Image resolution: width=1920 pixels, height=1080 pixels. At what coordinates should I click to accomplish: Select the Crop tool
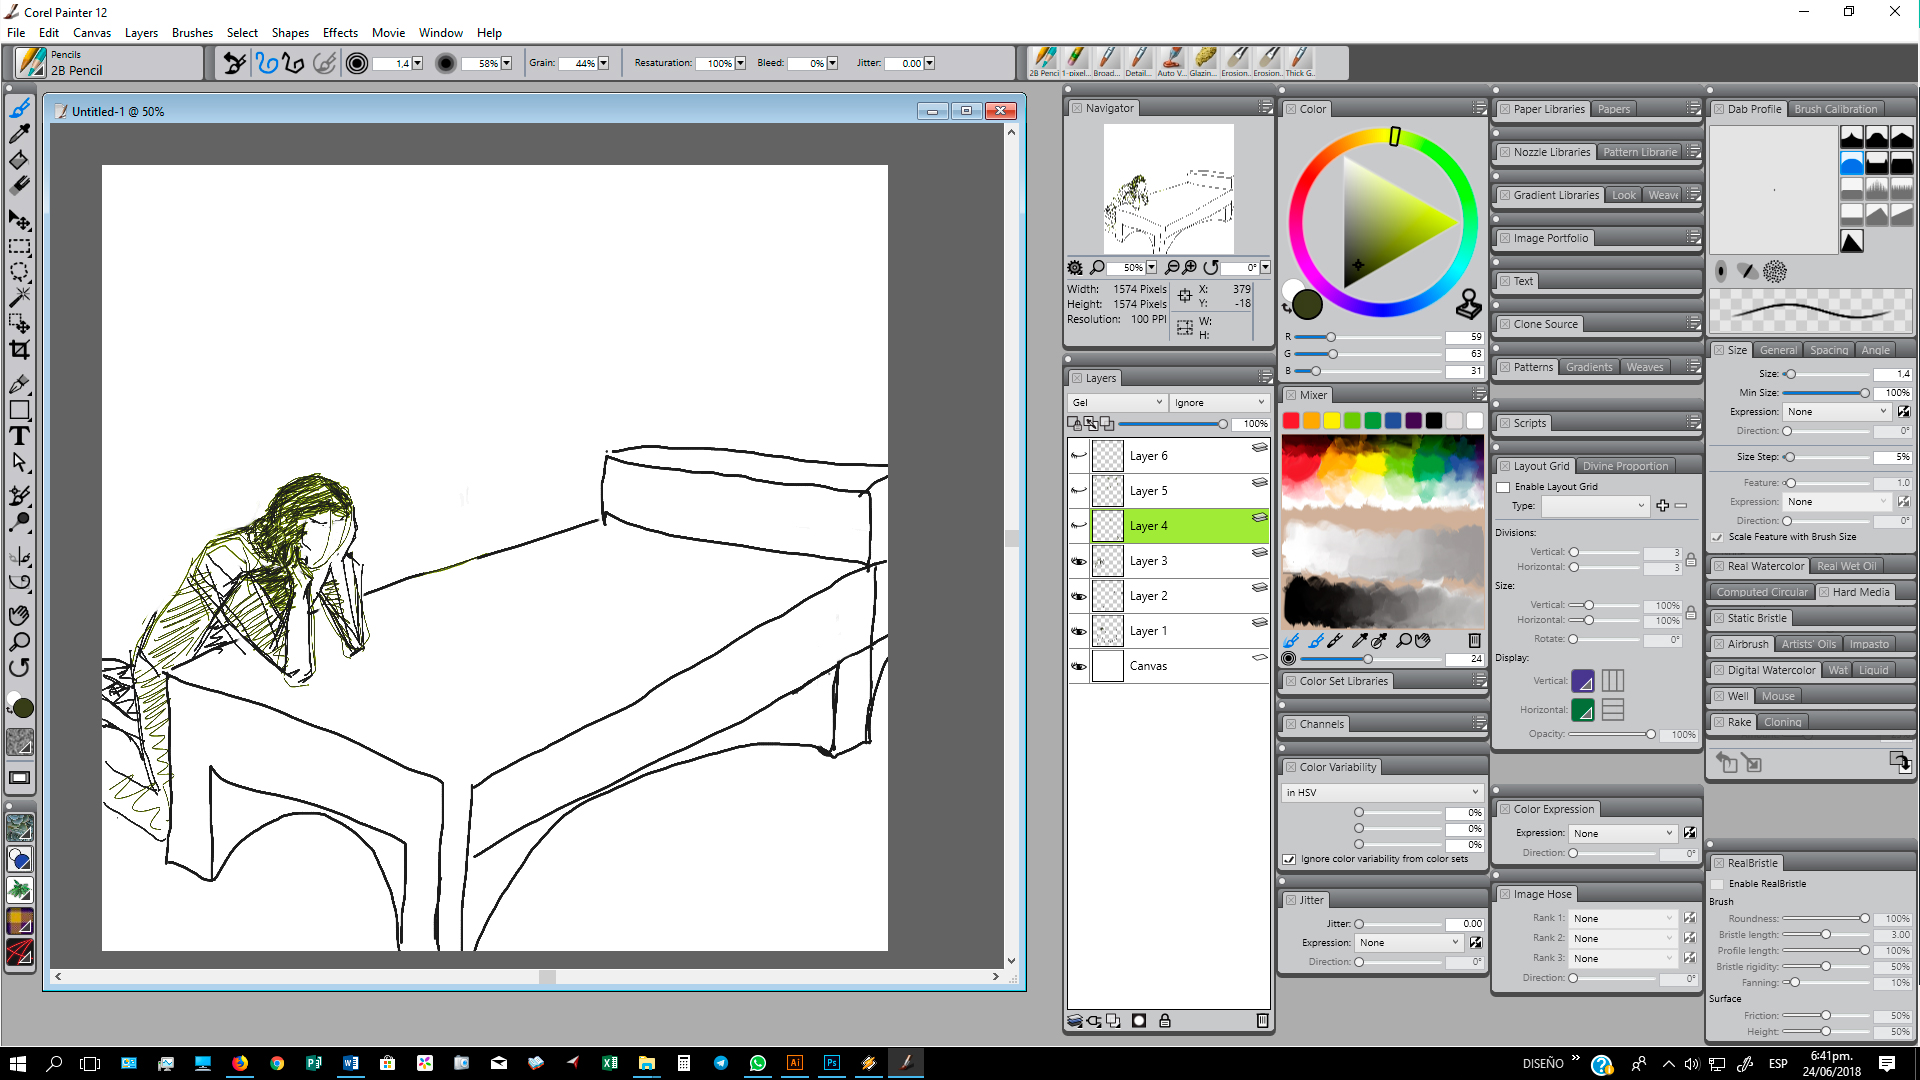pos(19,350)
